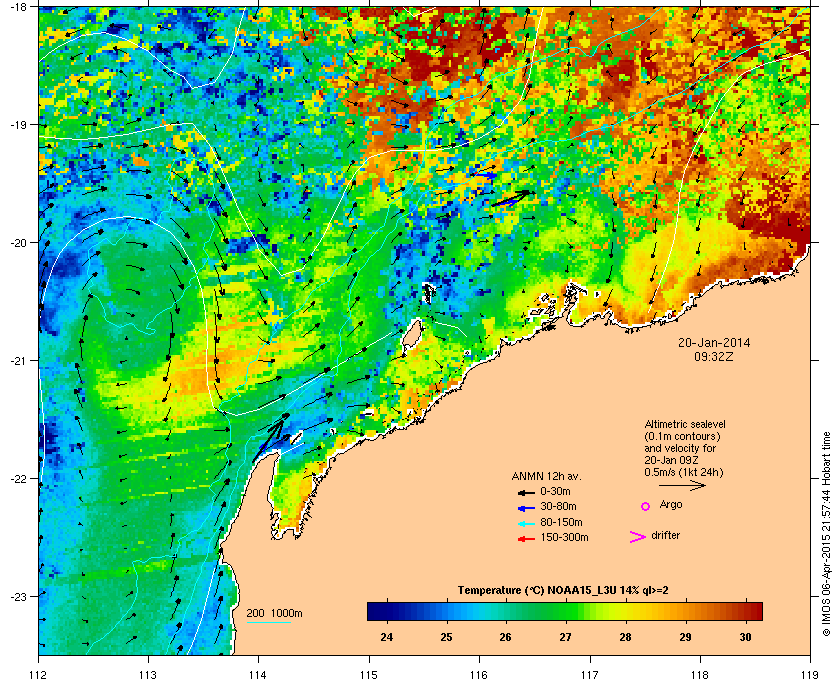Click the latitude axis label -20

[x=17, y=242]
